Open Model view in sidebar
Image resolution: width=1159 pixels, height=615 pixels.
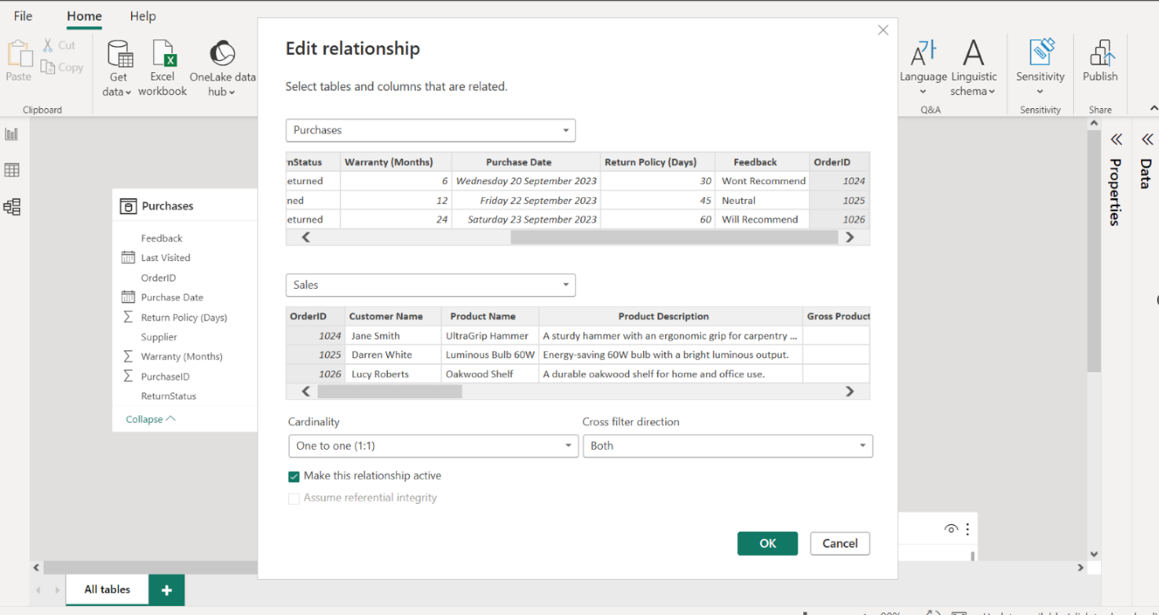click(x=12, y=207)
